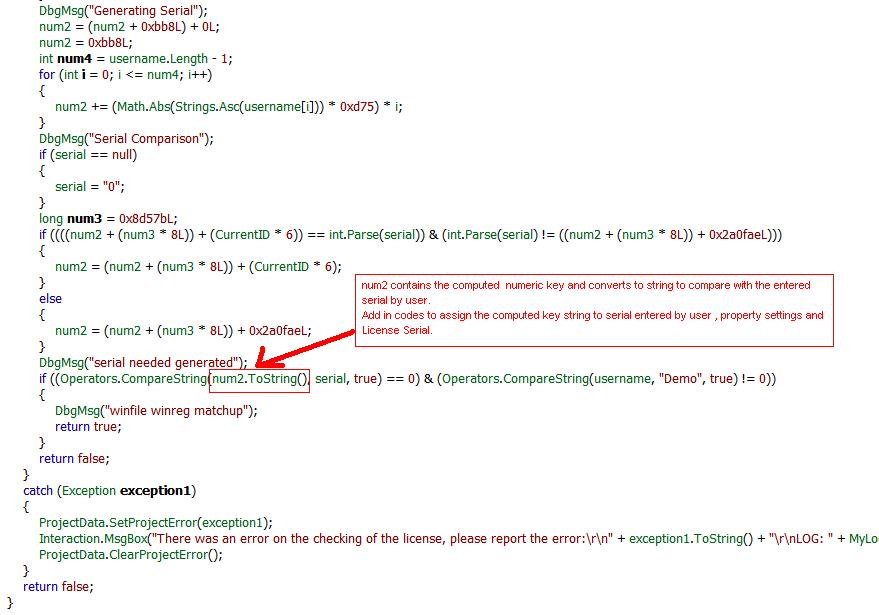
Task: Click the "There was an error on the checking" string
Action: pos(382,539)
